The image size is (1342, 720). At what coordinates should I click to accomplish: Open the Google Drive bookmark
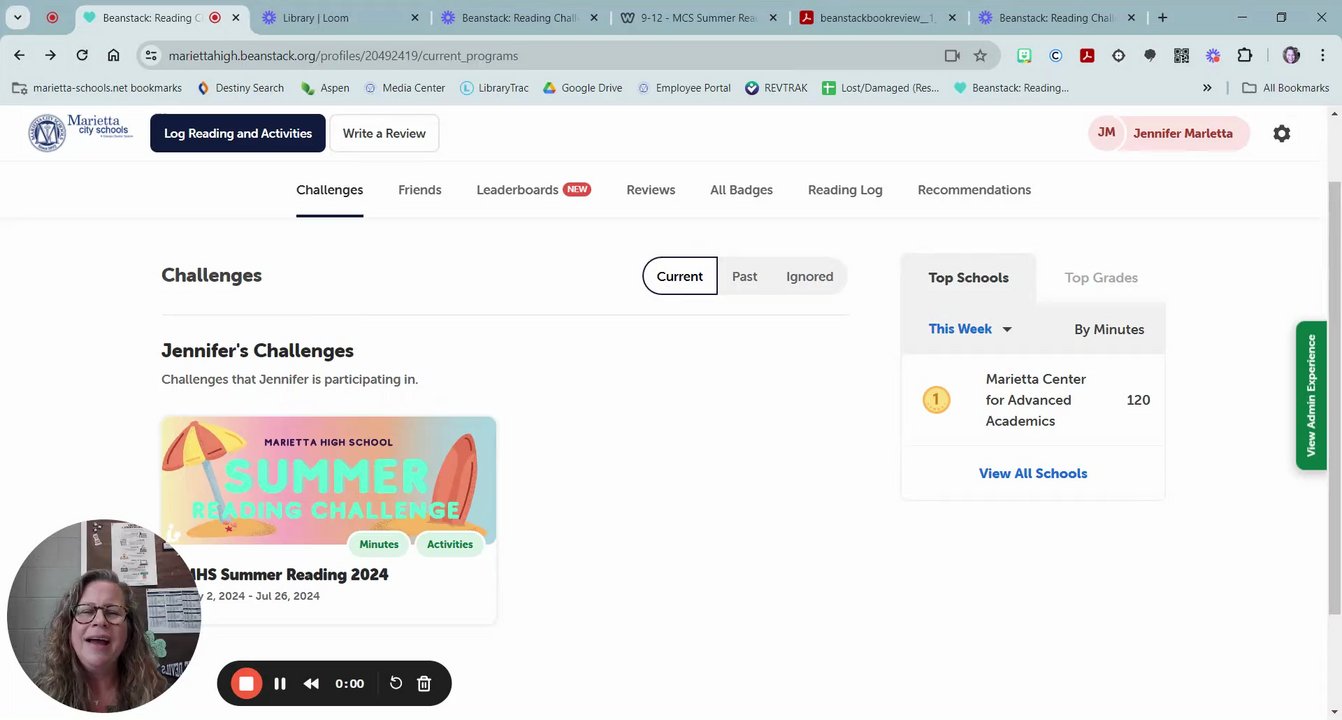pos(582,88)
